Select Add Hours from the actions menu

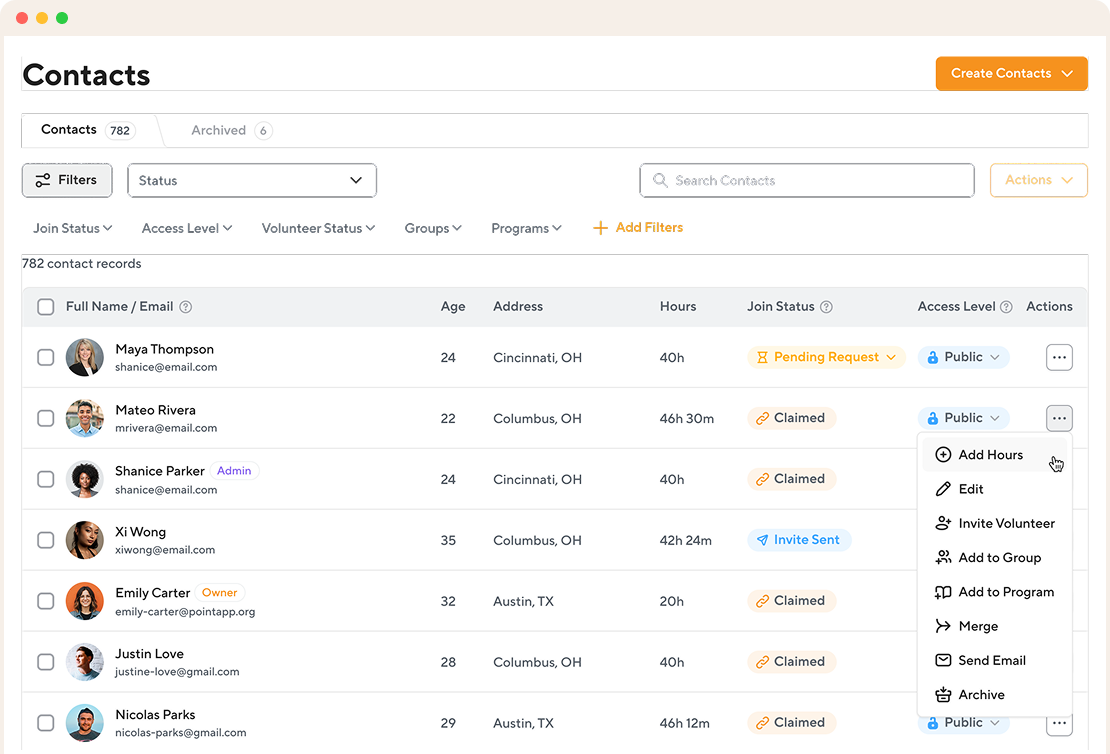994,455
